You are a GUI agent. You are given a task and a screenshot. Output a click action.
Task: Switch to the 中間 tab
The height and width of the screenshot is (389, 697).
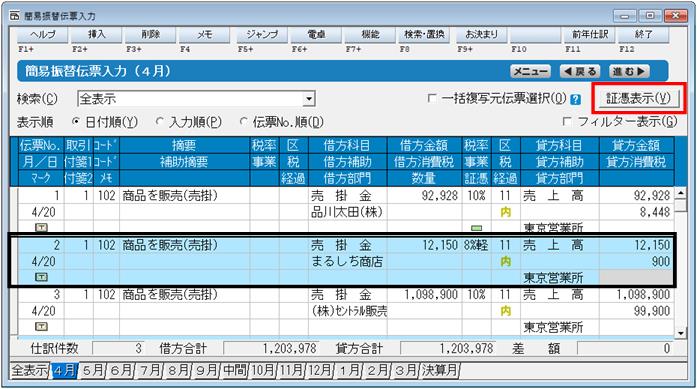(x=235, y=370)
